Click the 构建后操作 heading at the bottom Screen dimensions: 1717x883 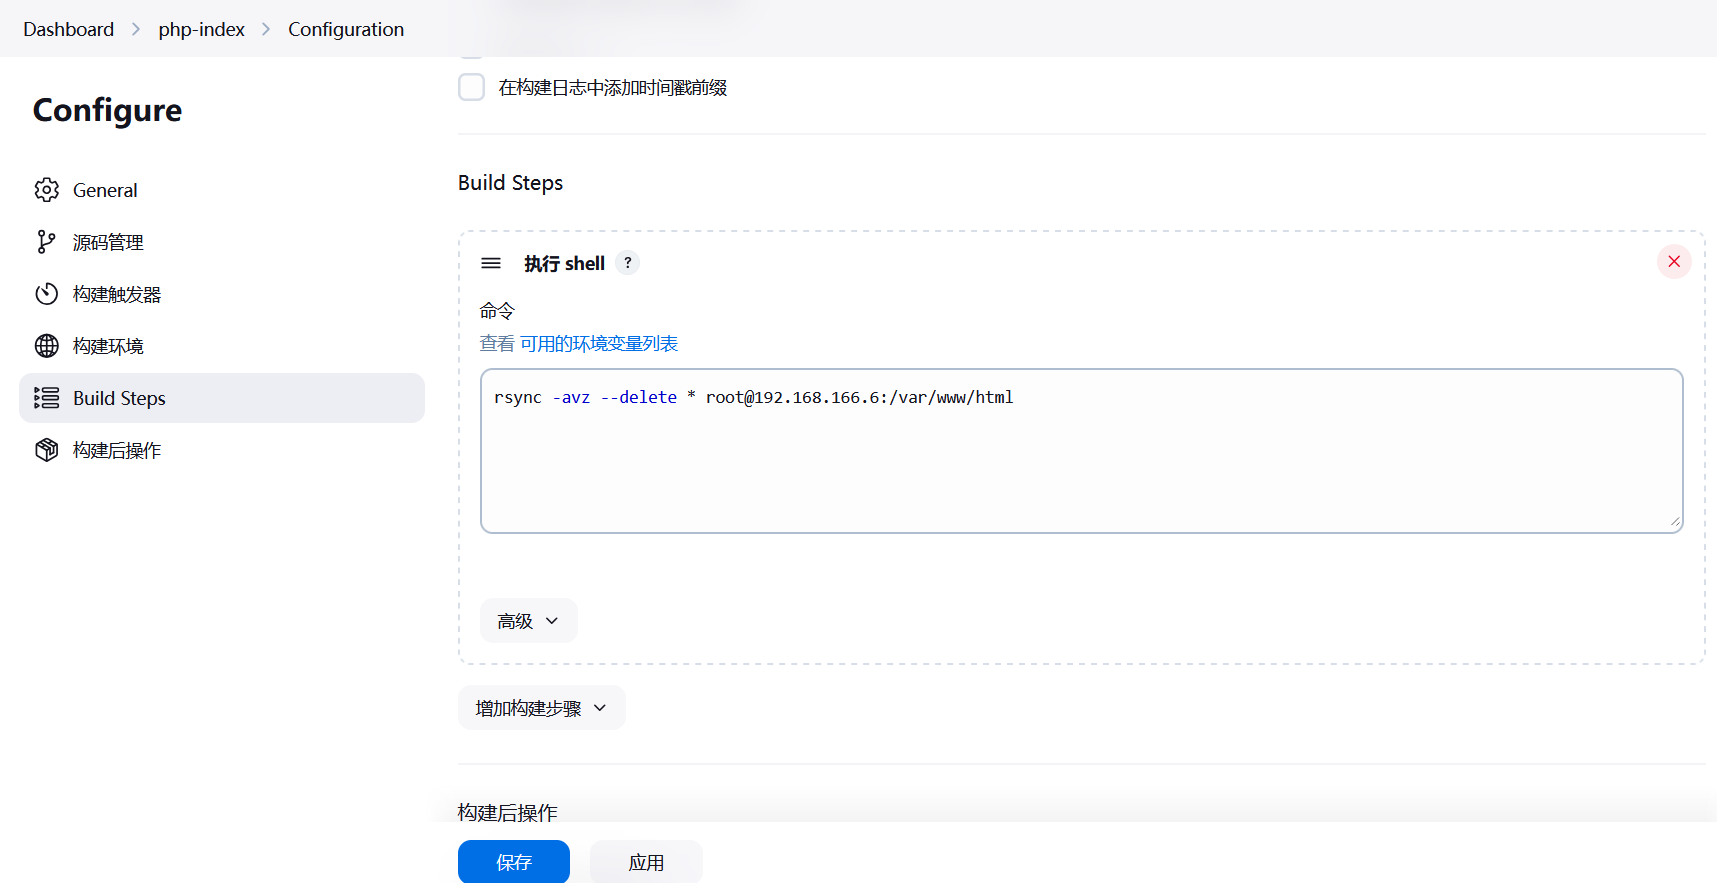(x=508, y=812)
